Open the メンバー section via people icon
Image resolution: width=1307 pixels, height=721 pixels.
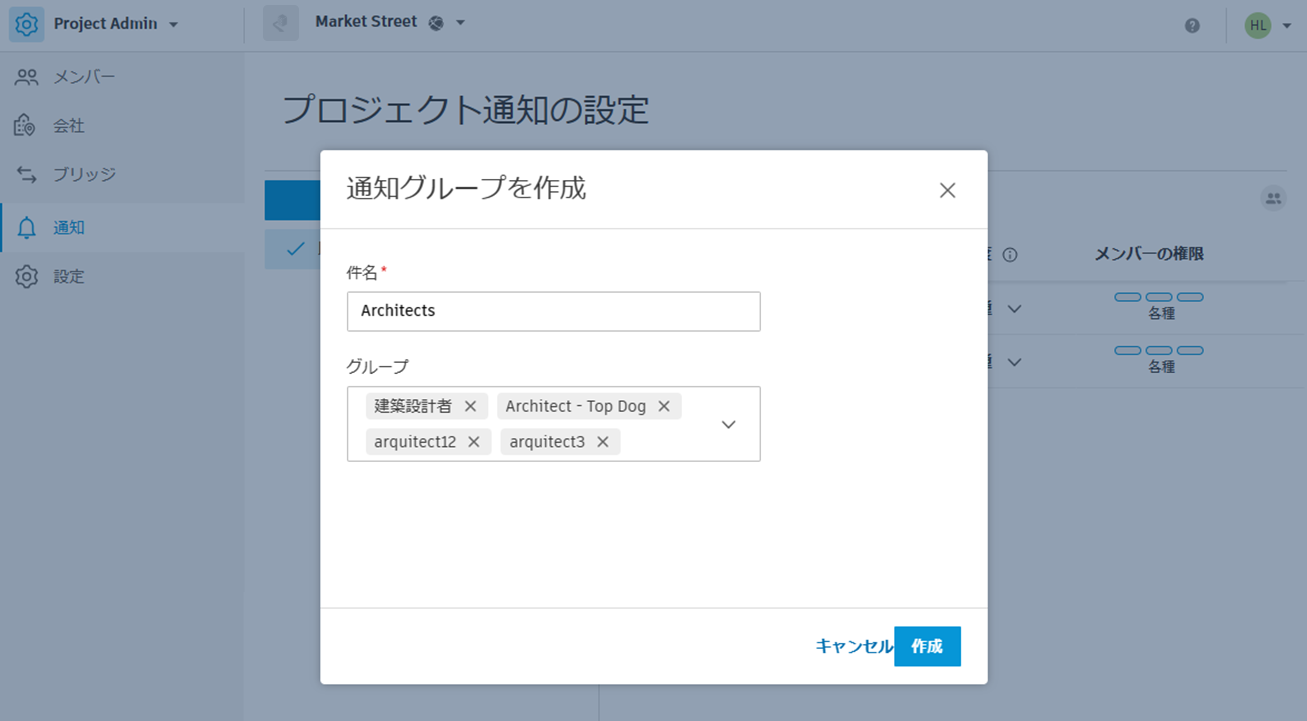coord(27,76)
